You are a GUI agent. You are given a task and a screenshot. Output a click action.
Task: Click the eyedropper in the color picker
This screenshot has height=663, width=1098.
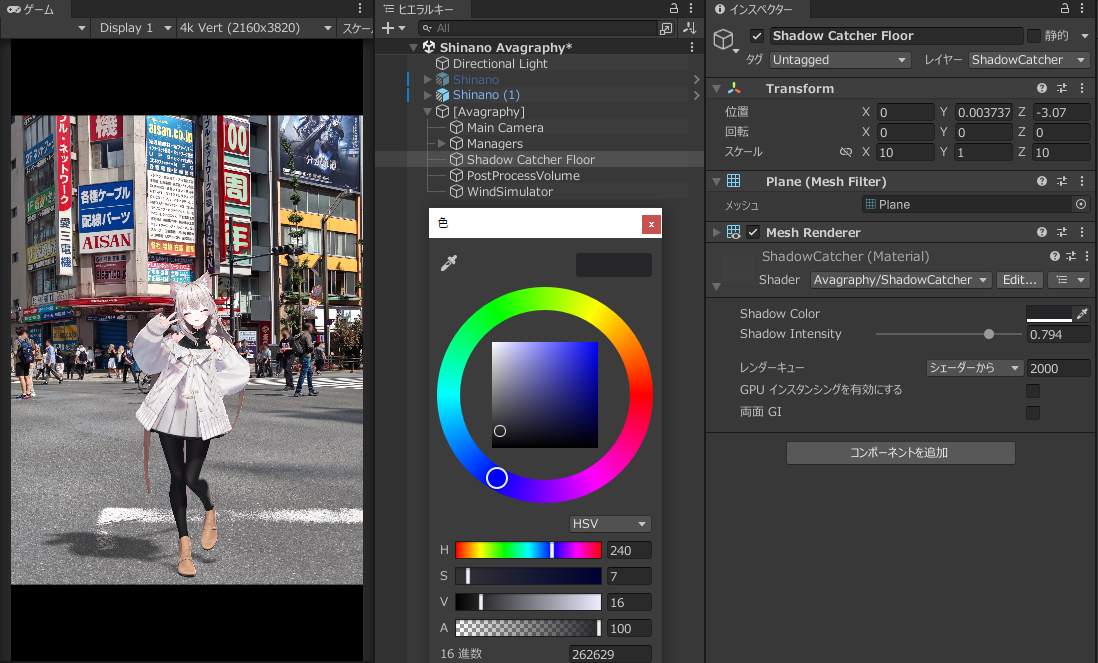tap(448, 263)
